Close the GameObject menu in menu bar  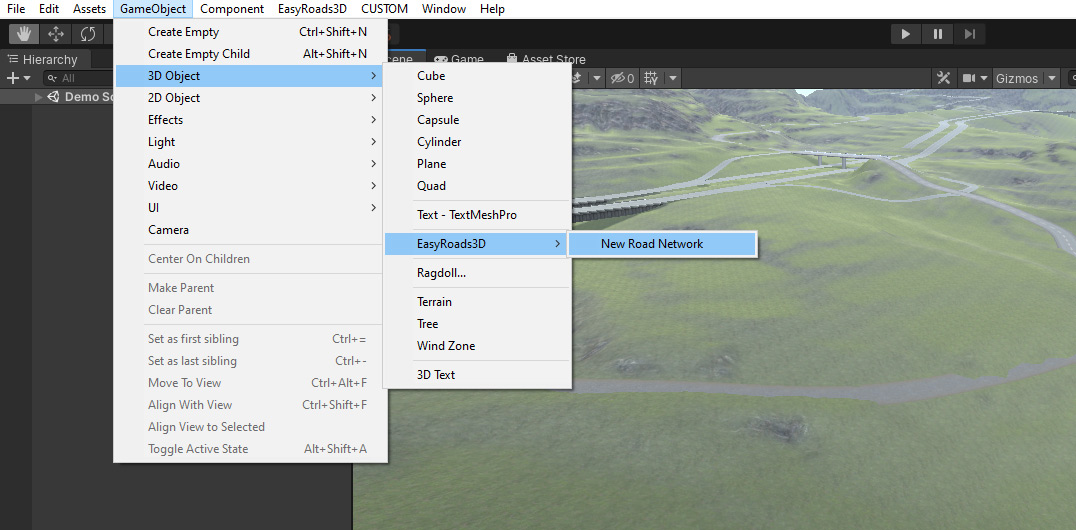click(x=153, y=9)
